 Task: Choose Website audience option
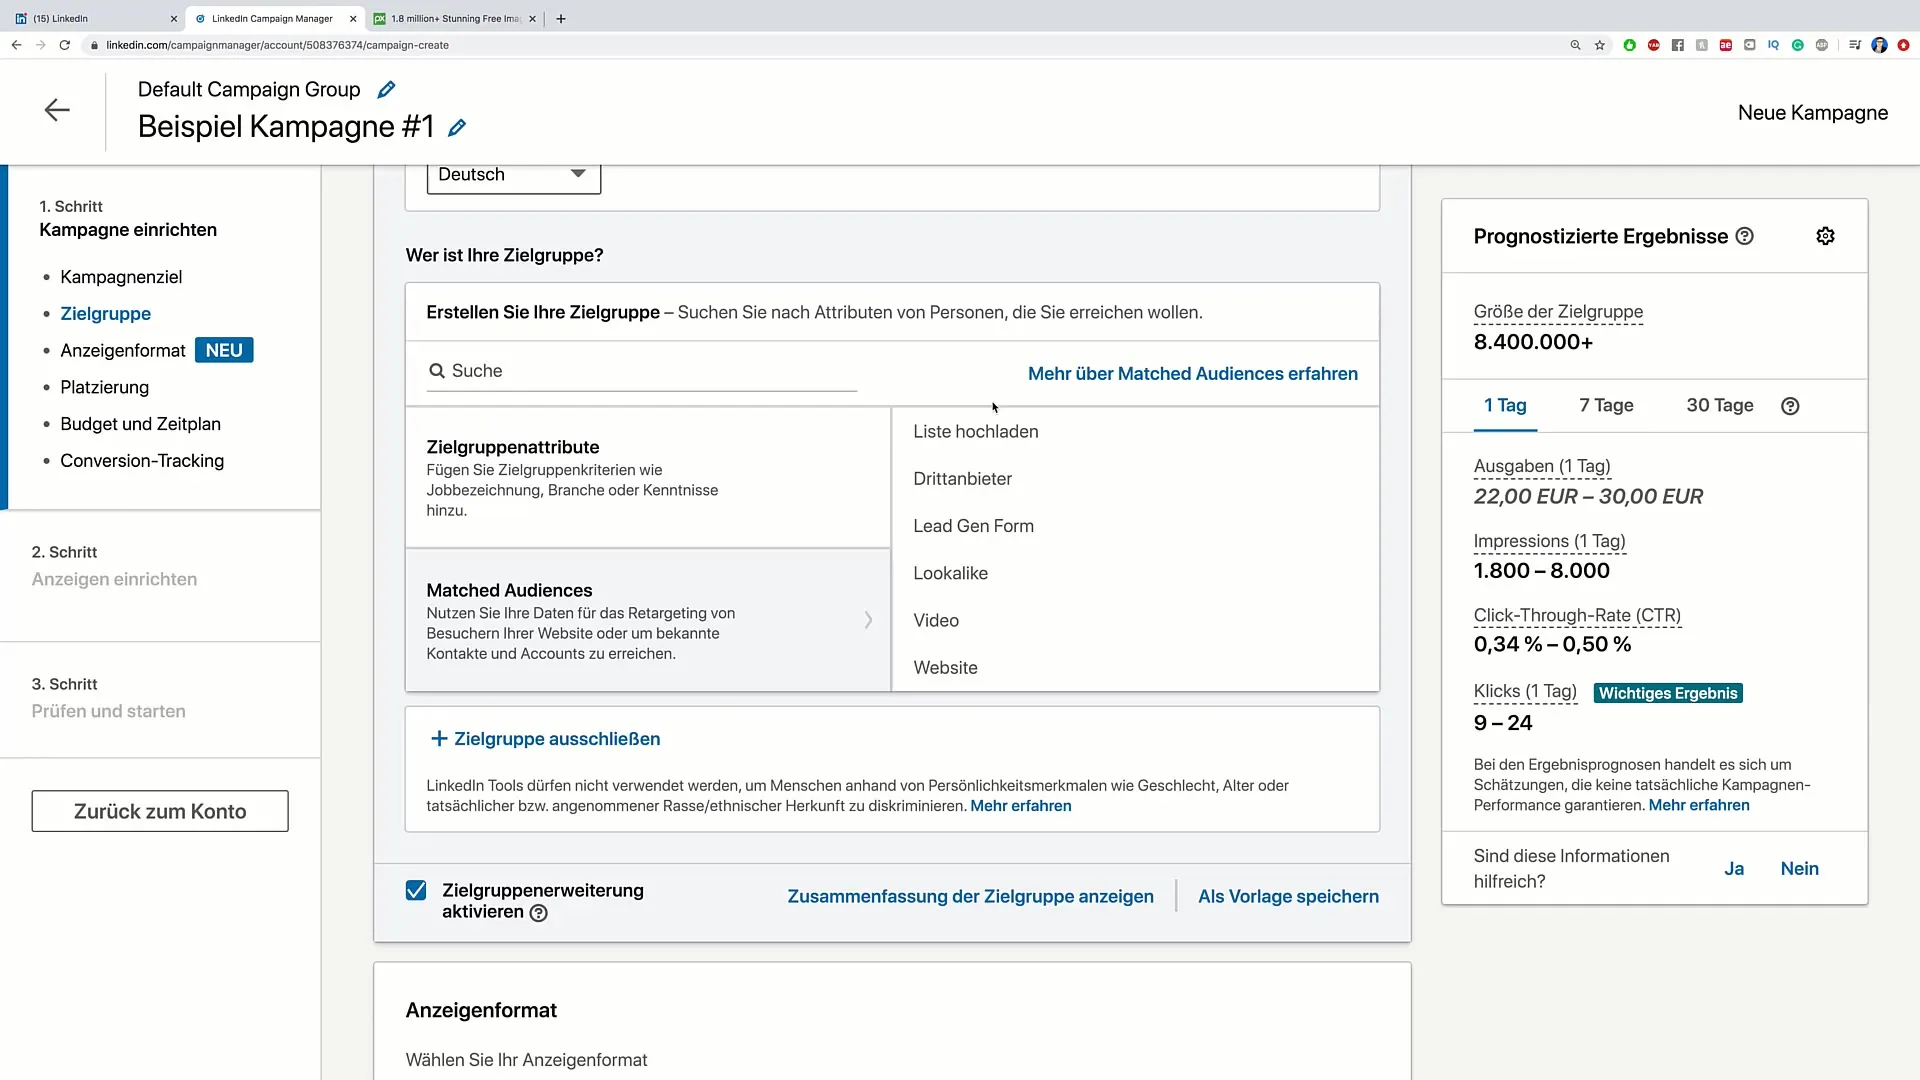click(945, 668)
